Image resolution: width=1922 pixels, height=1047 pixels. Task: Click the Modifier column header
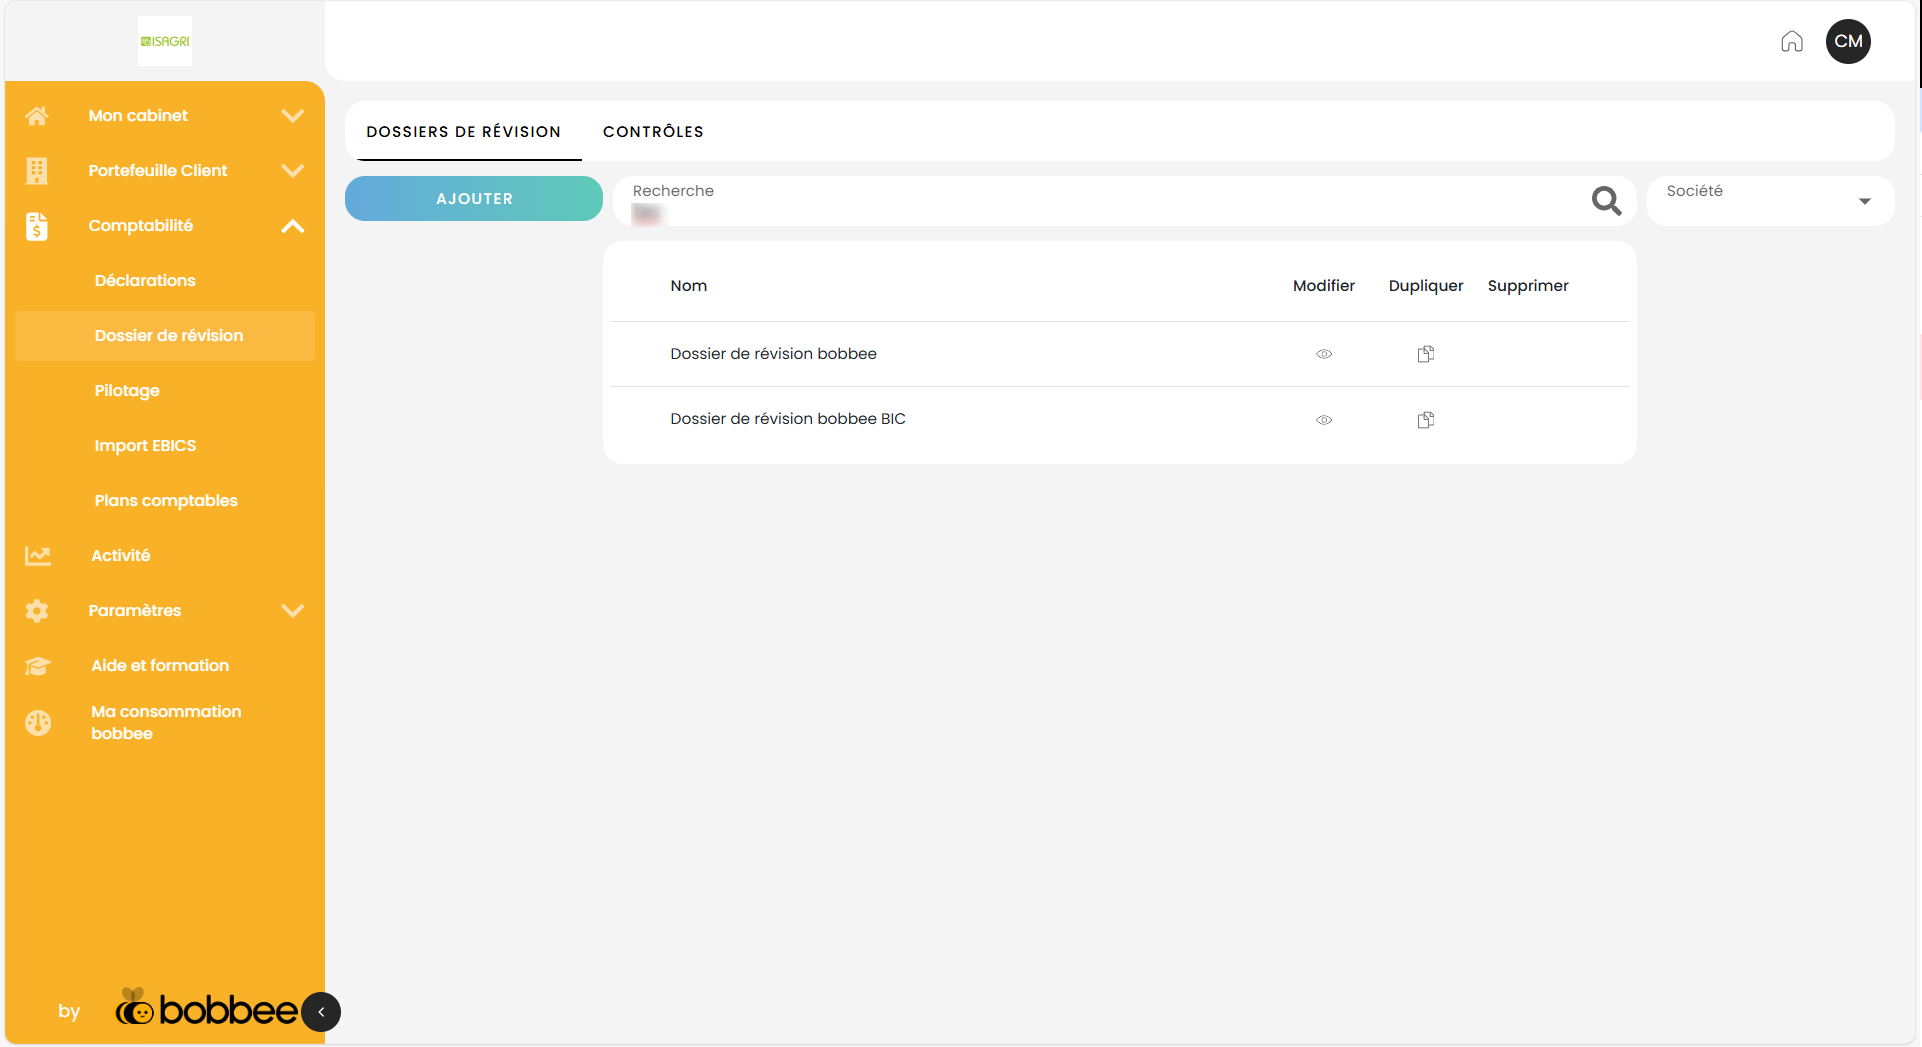point(1324,286)
